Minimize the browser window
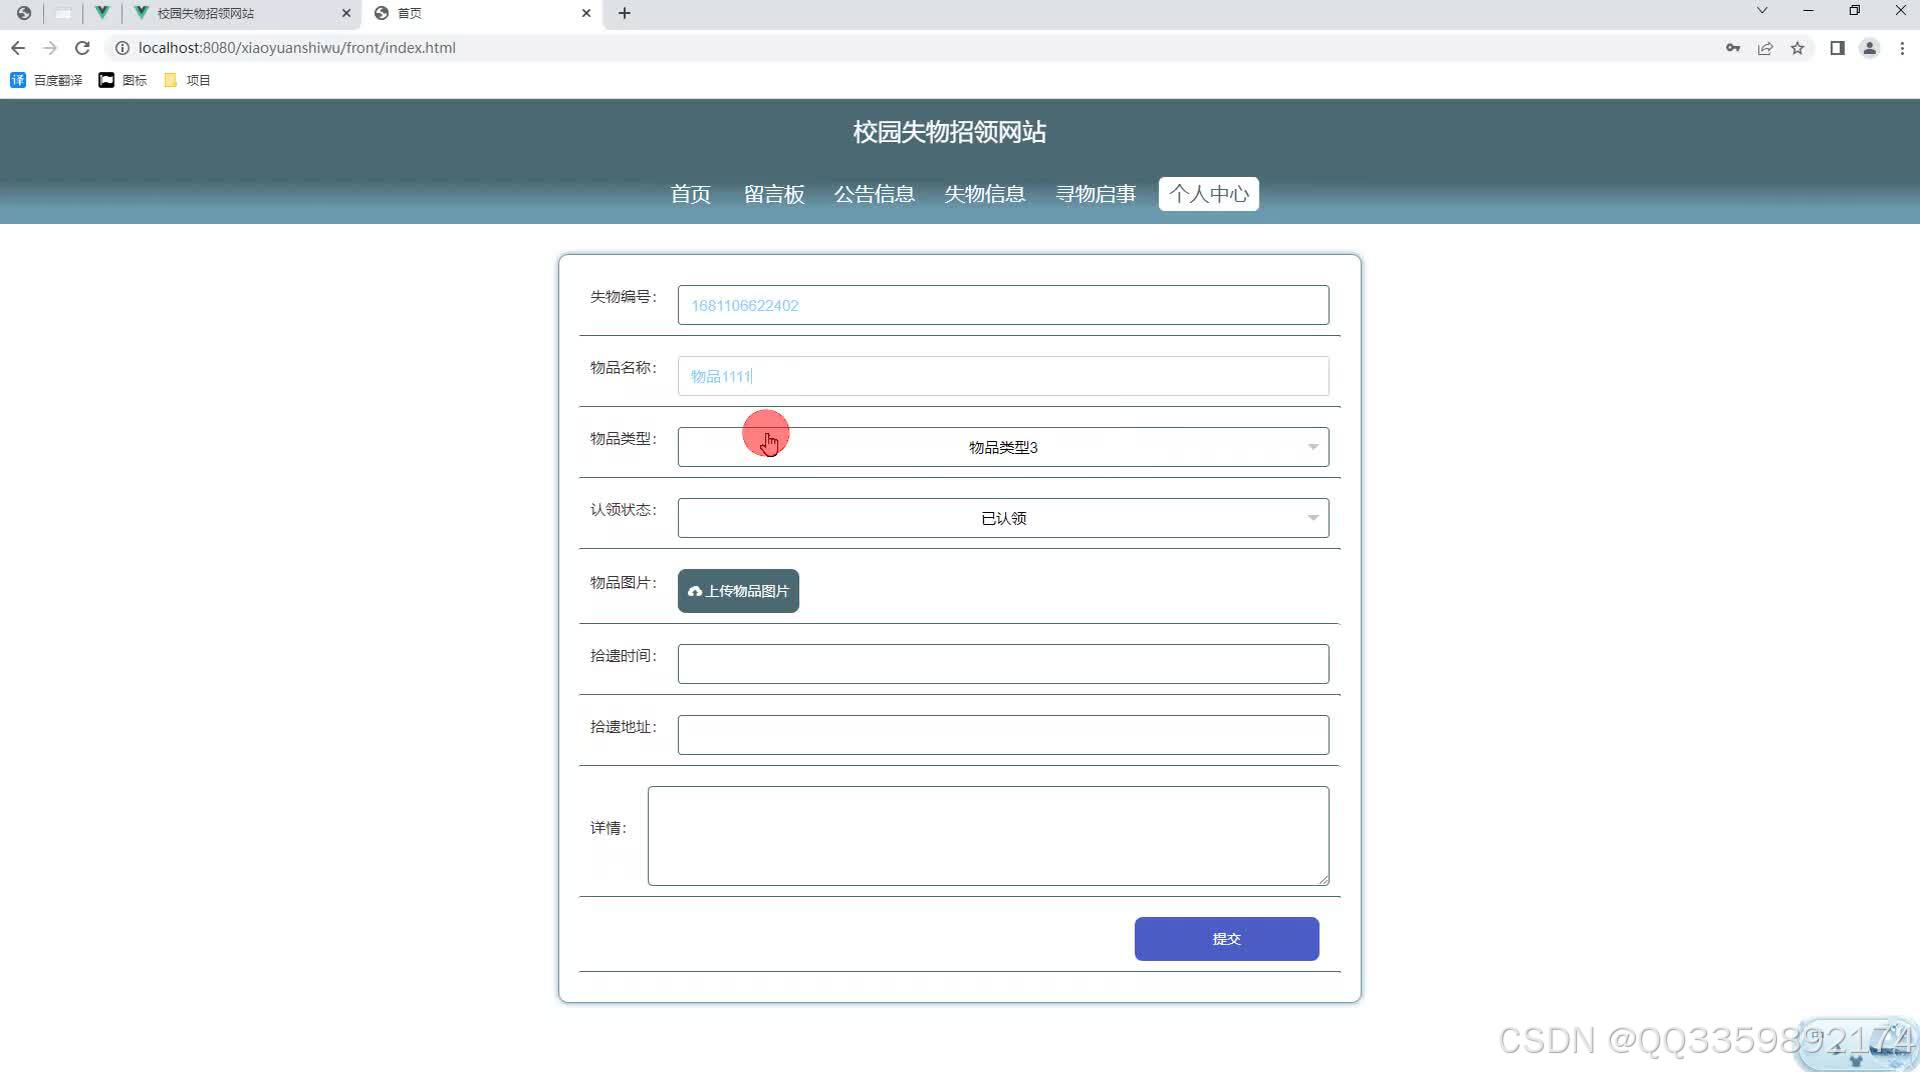The height and width of the screenshot is (1072, 1920). coord(1808,11)
